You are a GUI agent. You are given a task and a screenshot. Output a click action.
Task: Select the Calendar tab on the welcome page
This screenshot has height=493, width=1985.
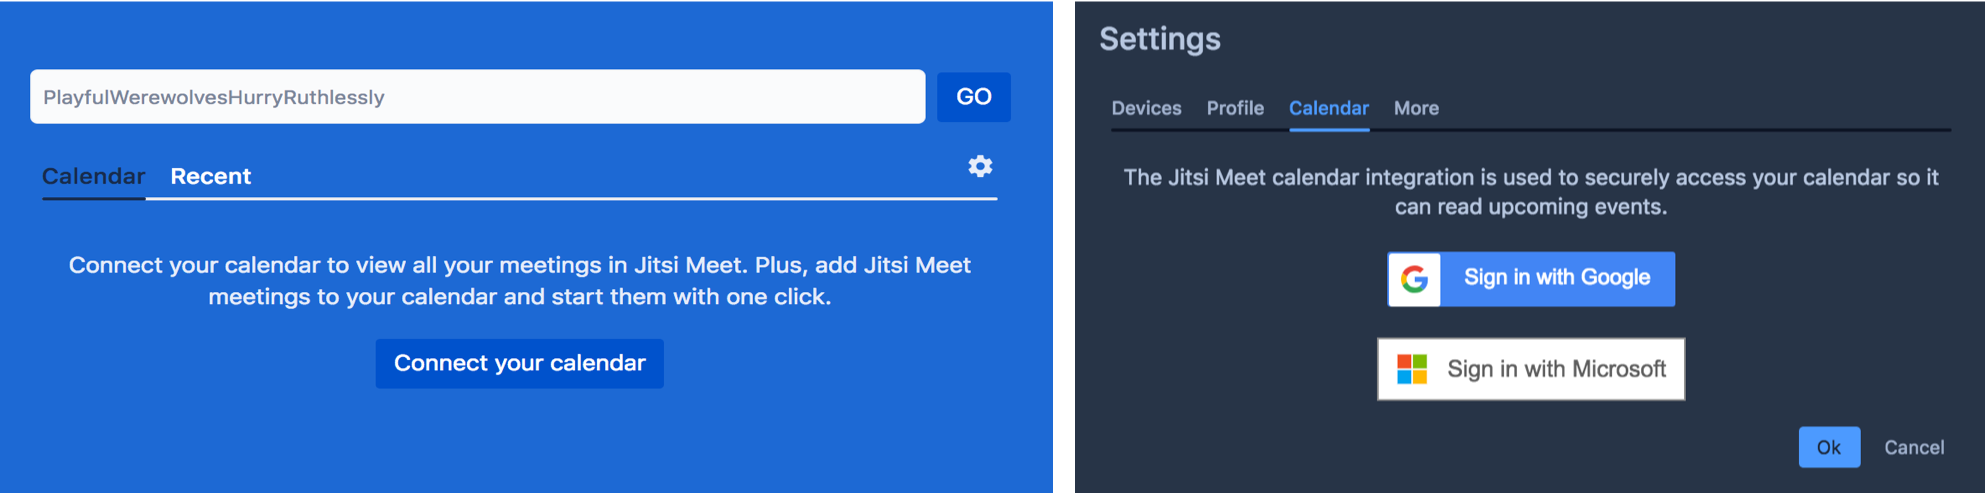click(93, 177)
